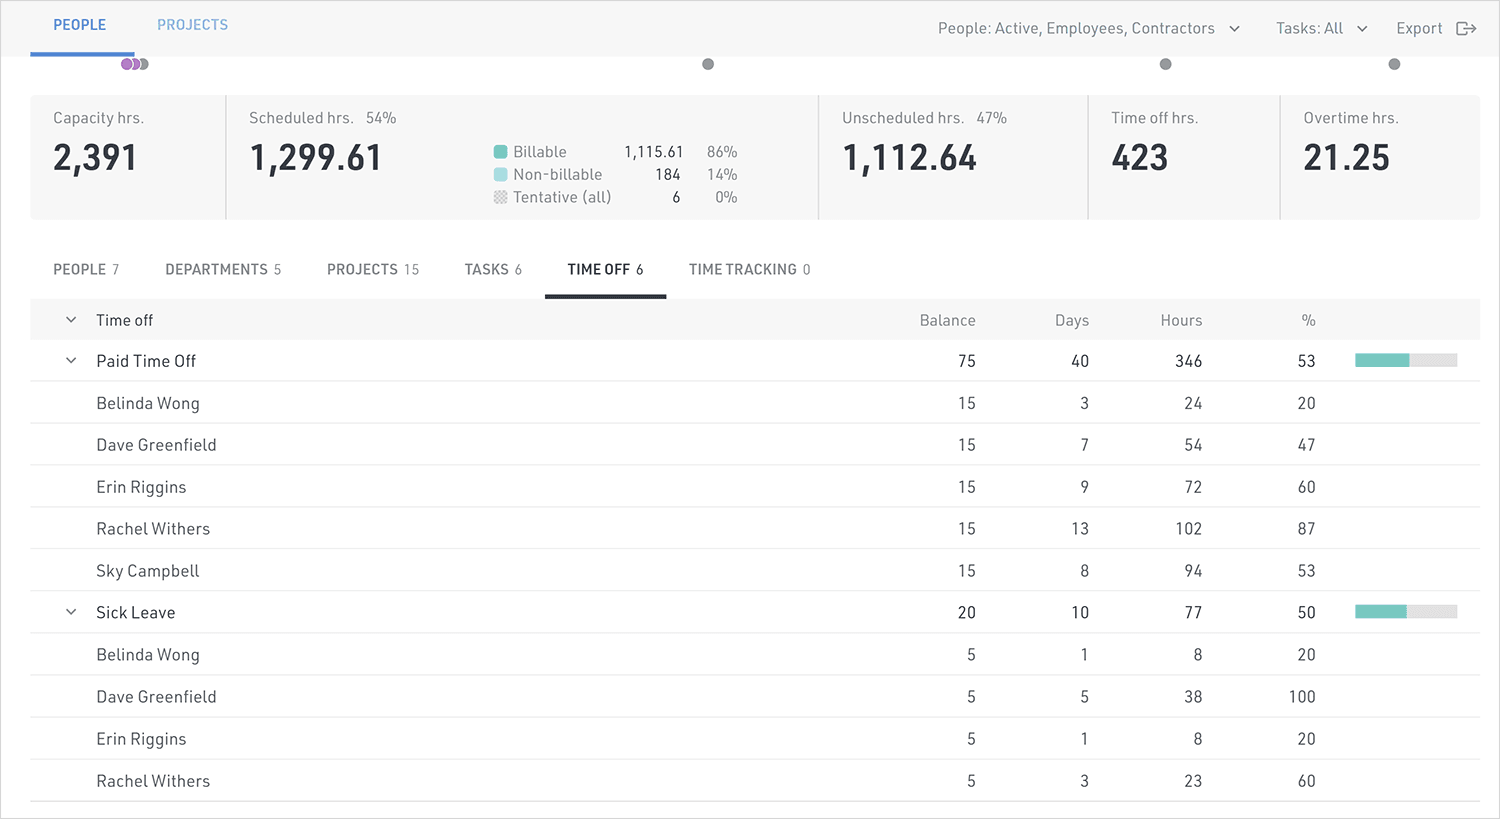
Task: Click the Export arrow icon
Action: (x=1466, y=28)
